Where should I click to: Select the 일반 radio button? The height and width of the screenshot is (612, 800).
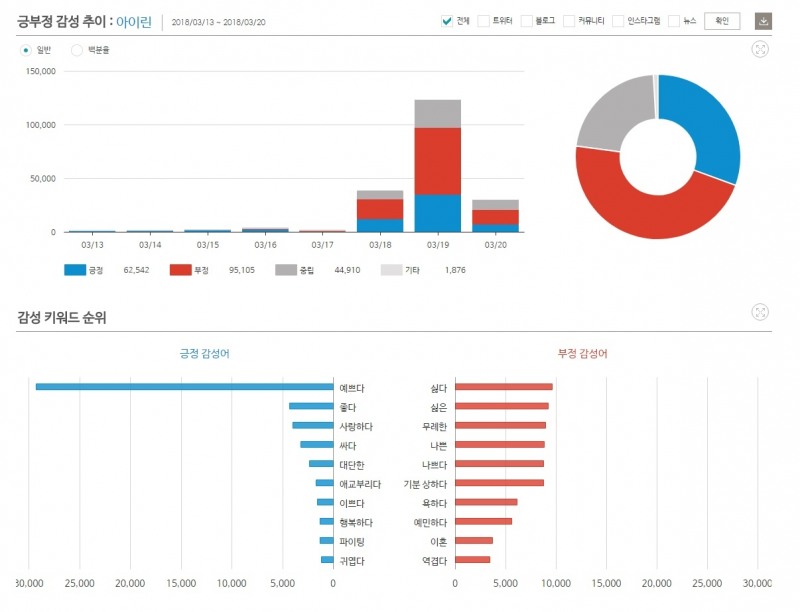[26, 49]
